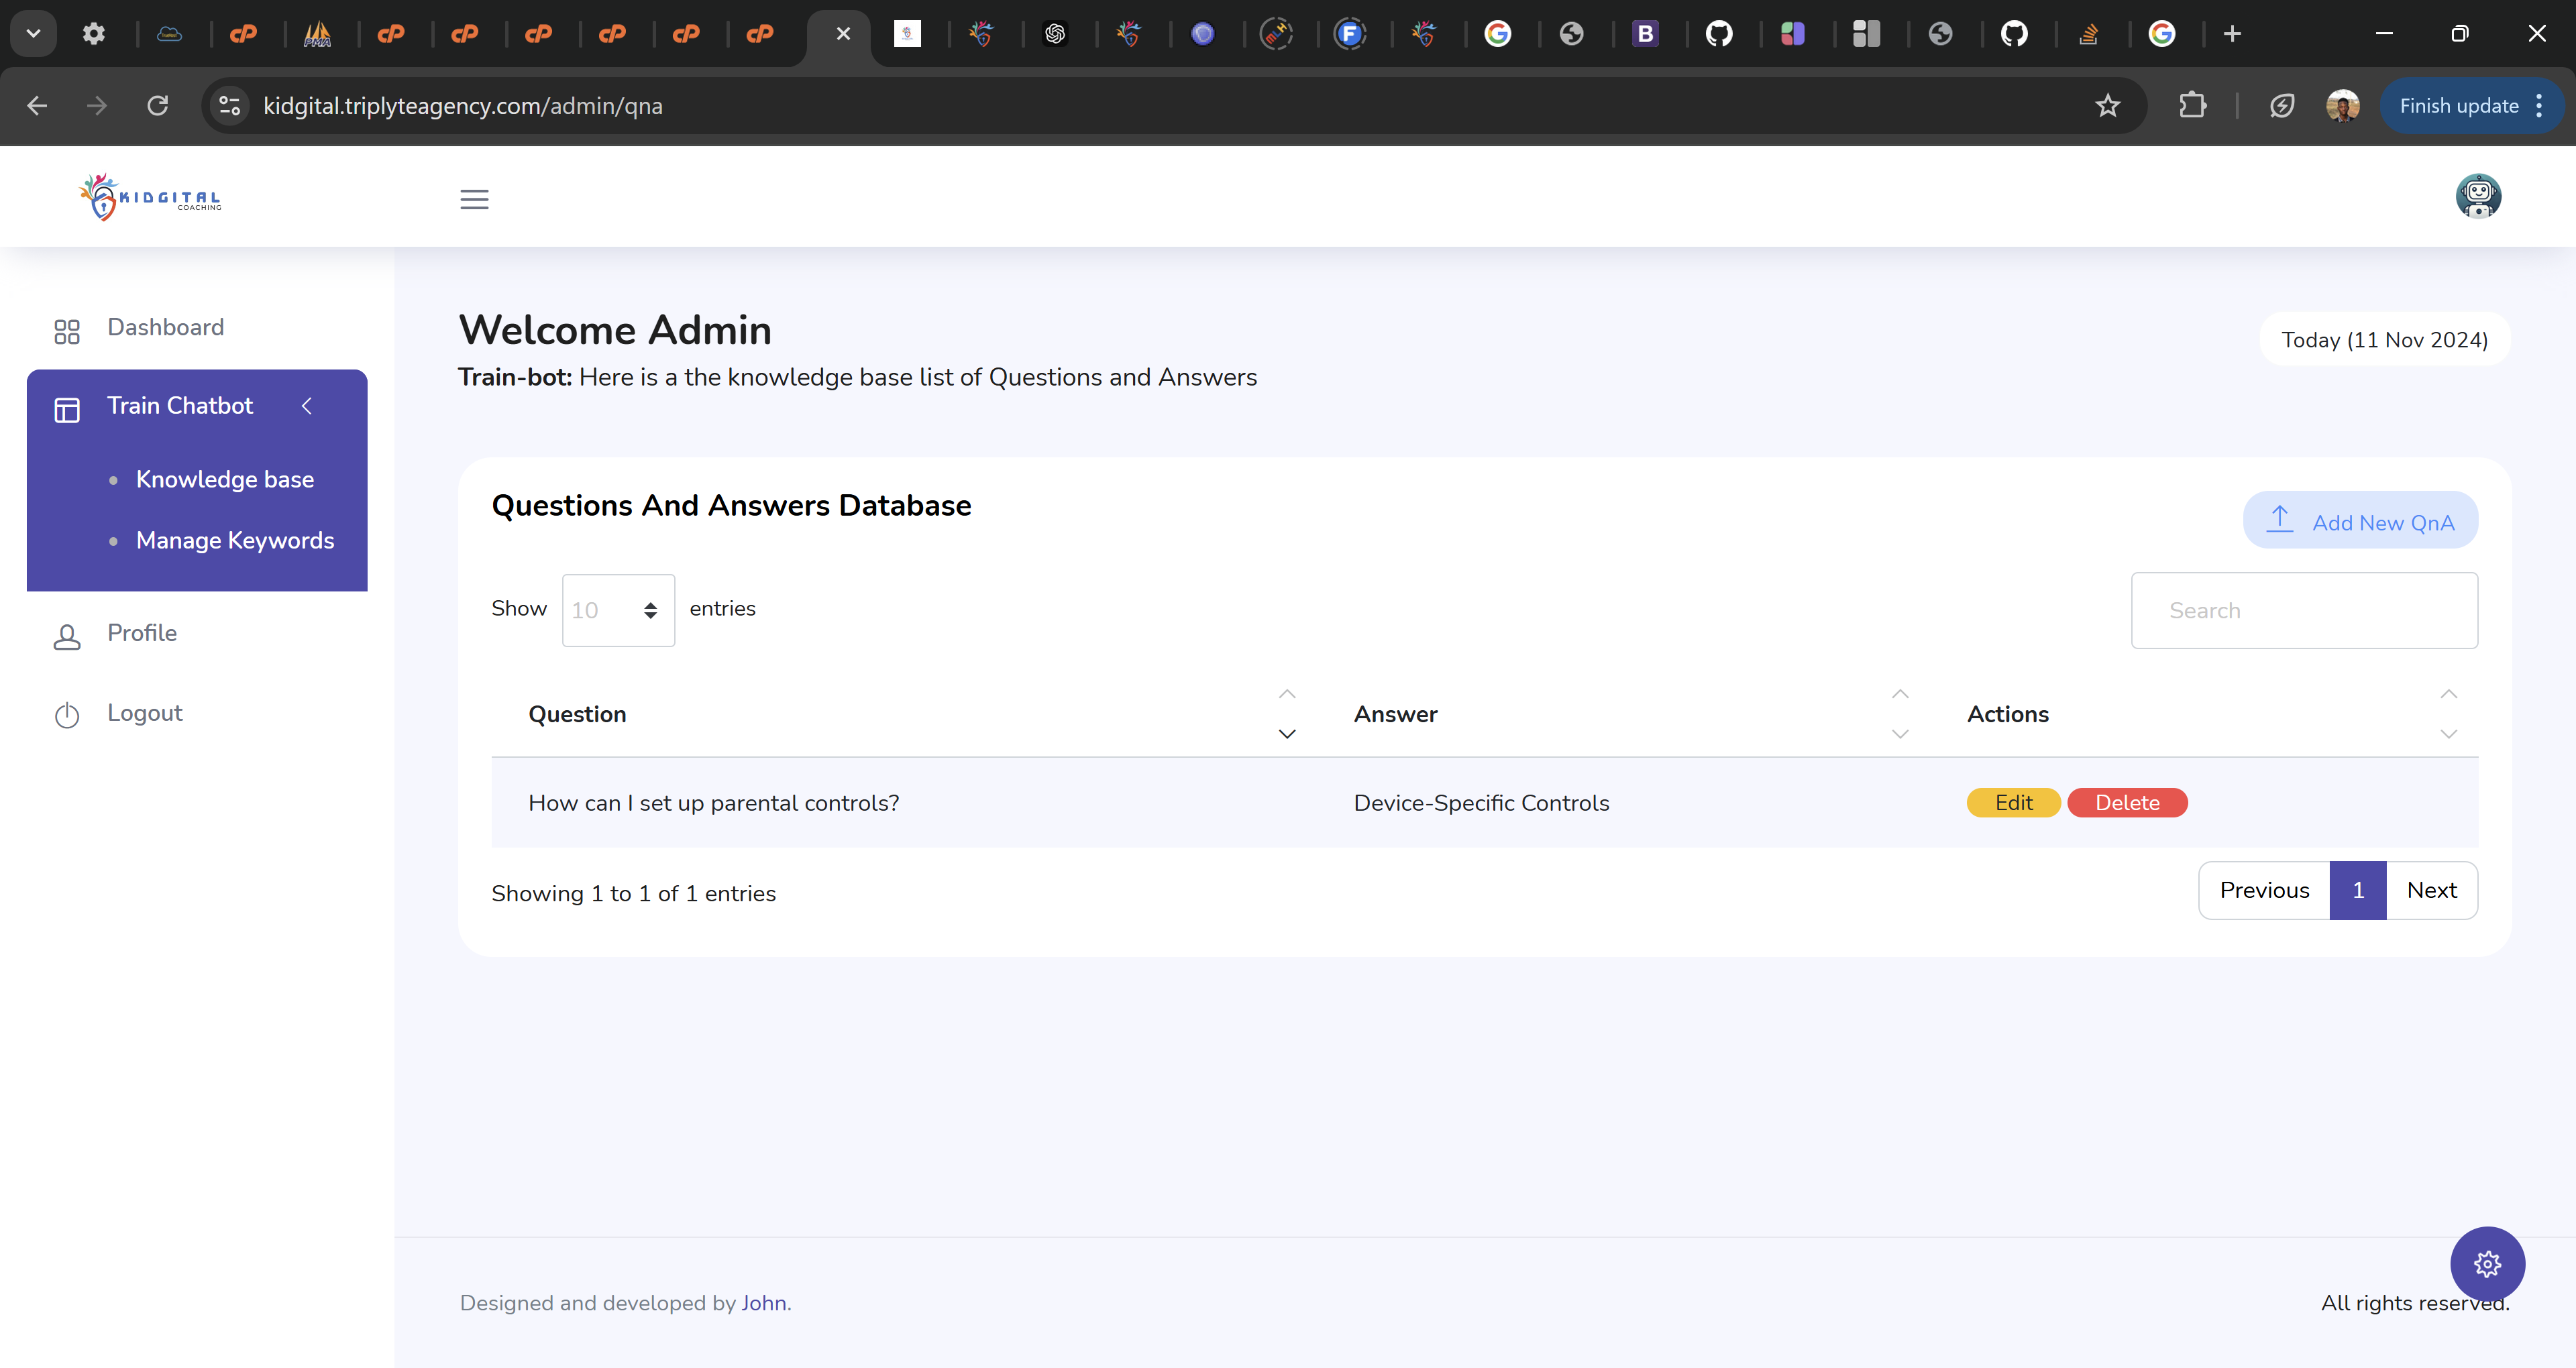Viewport: 2576px width, 1368px height.
Task: Open the entries-per-page dropdown
Action: click(x=618, y=610)
